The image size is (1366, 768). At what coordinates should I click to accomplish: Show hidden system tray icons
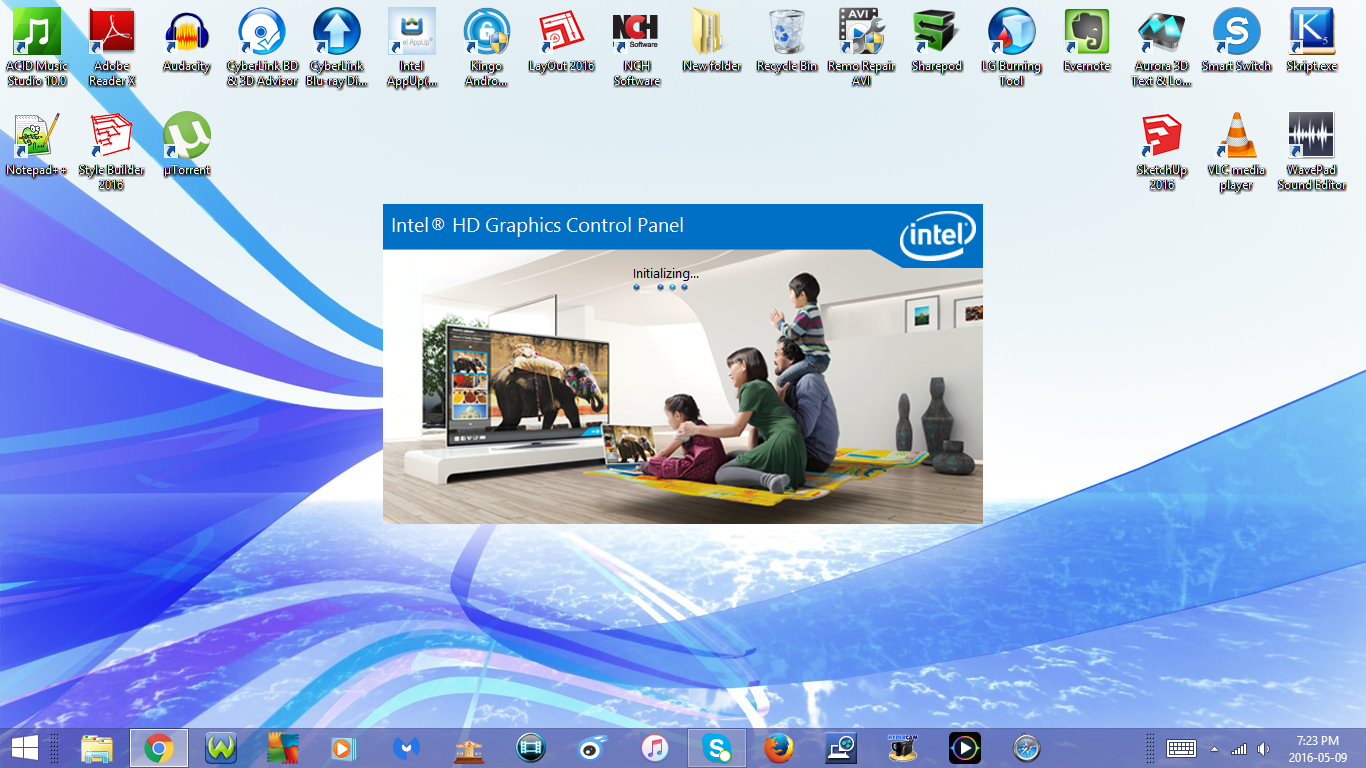[1215, 749]
